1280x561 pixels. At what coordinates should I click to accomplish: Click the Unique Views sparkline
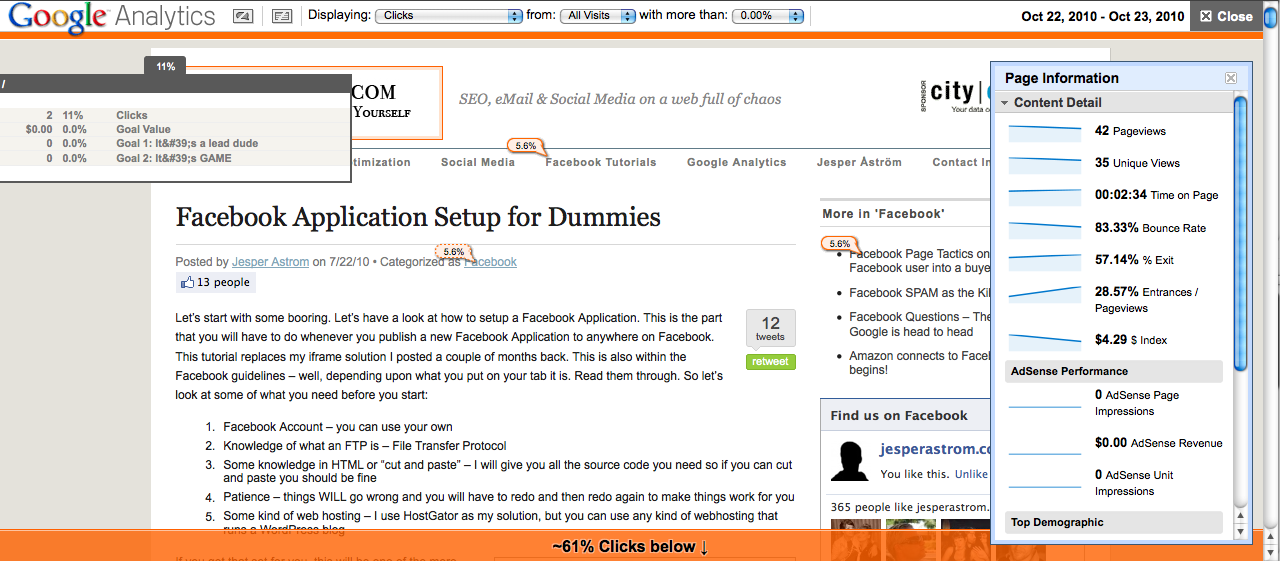click(x=1045, y=163)
